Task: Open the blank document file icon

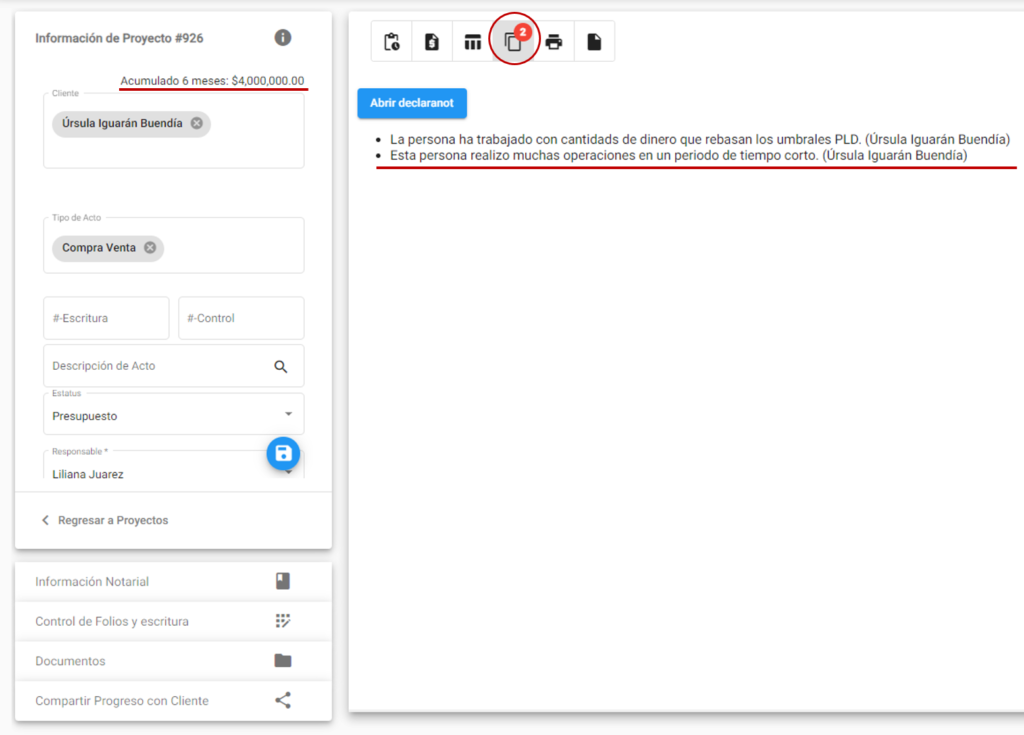Action: (x=594, y=42)
